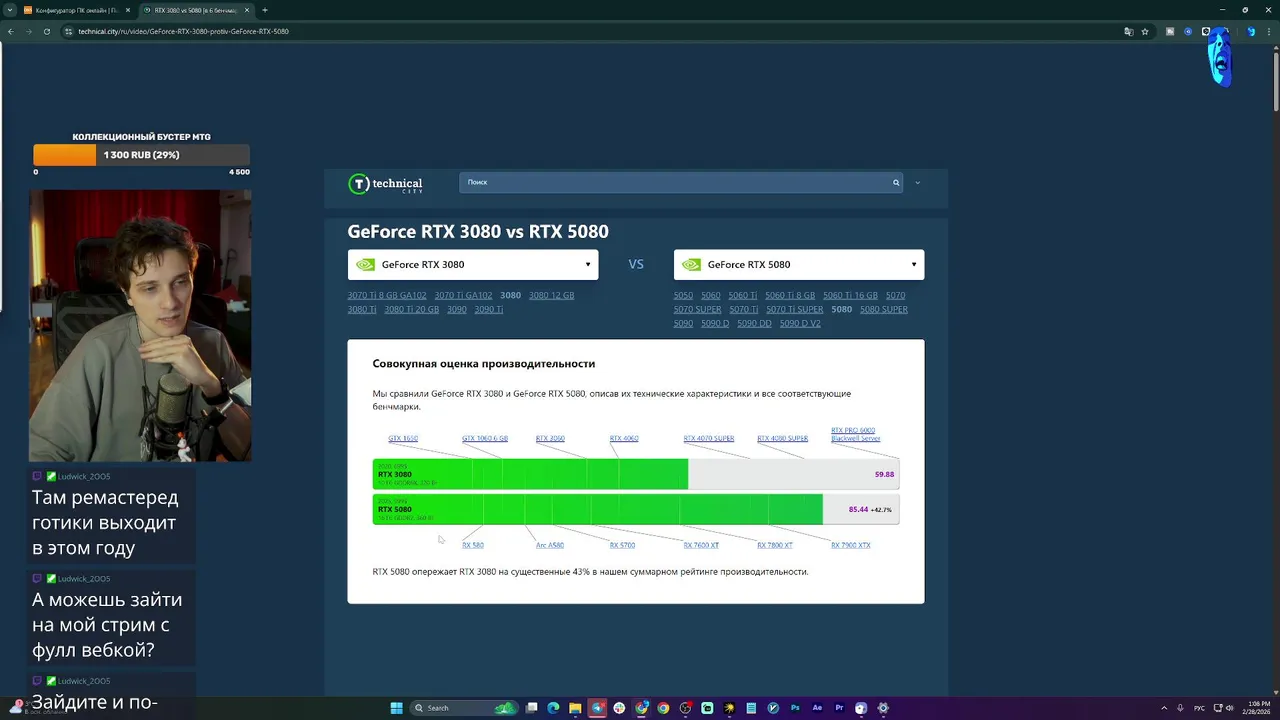Image resolution: width=1280 pixels, height=720 pixels.
Task: Click the RTX 3080 green performance bar
Action: coord(530,474)
